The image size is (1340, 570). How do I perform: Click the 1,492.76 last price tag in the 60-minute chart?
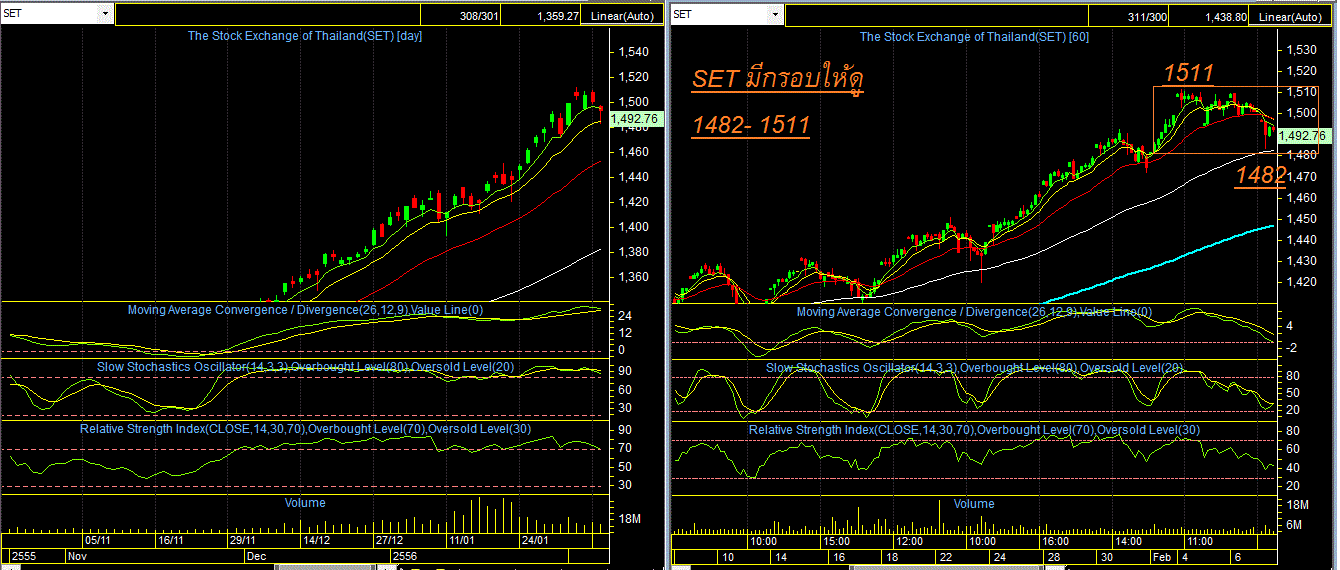point(1303,135)
